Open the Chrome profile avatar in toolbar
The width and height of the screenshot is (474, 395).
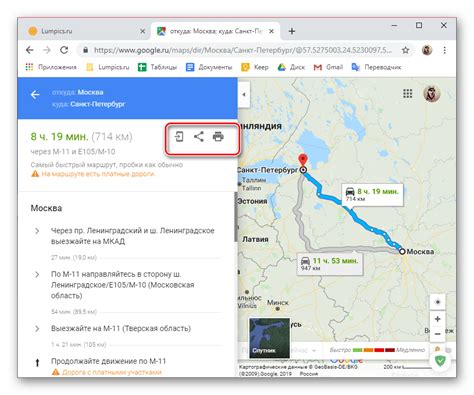[427, 50]
